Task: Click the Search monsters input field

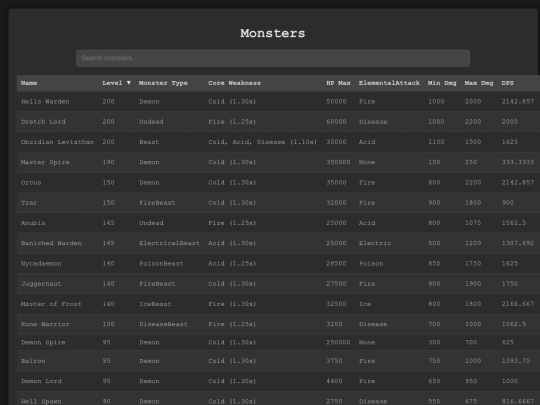Action: pyautogui.click(x=273, y=58)
